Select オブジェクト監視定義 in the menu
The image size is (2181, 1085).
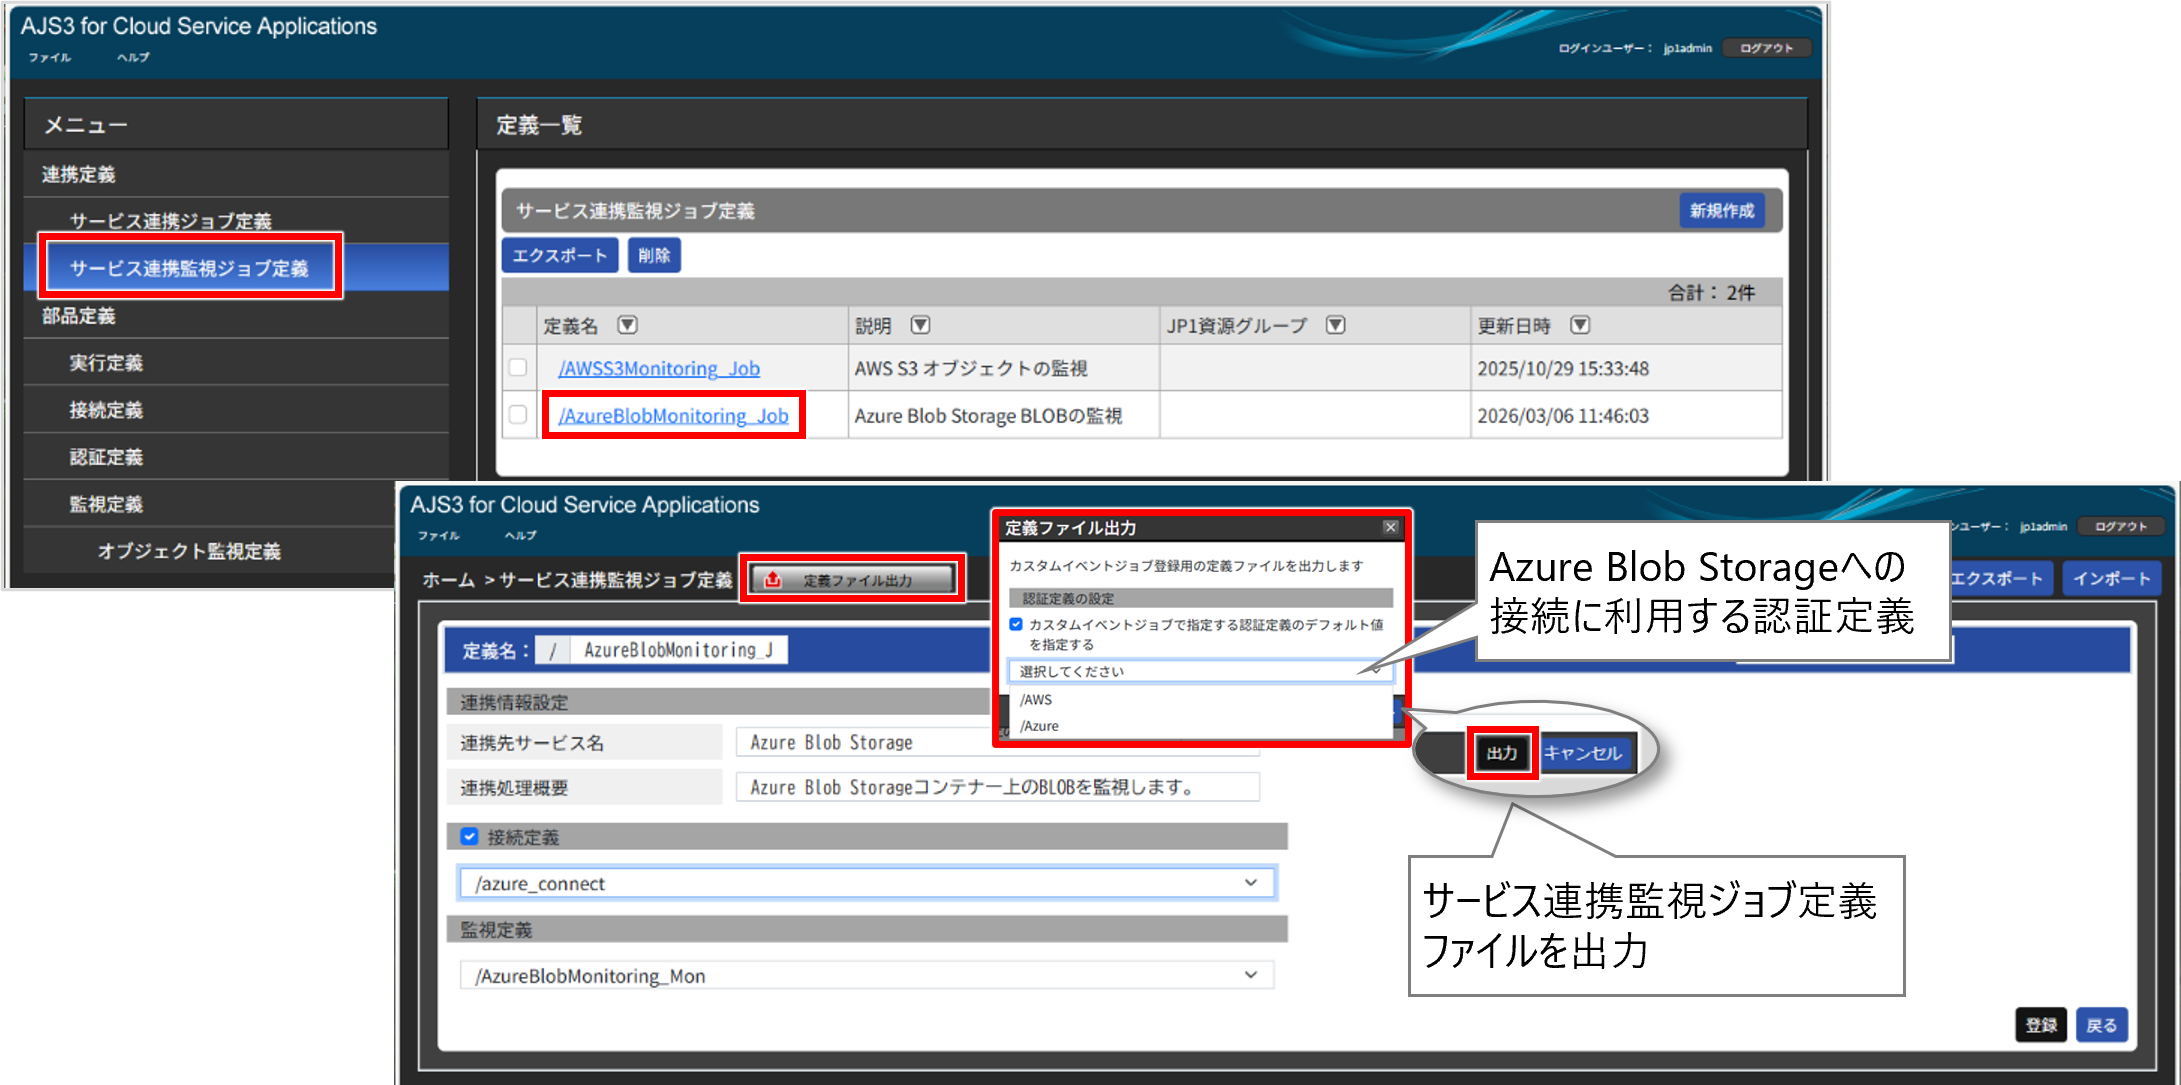[189, 550]
